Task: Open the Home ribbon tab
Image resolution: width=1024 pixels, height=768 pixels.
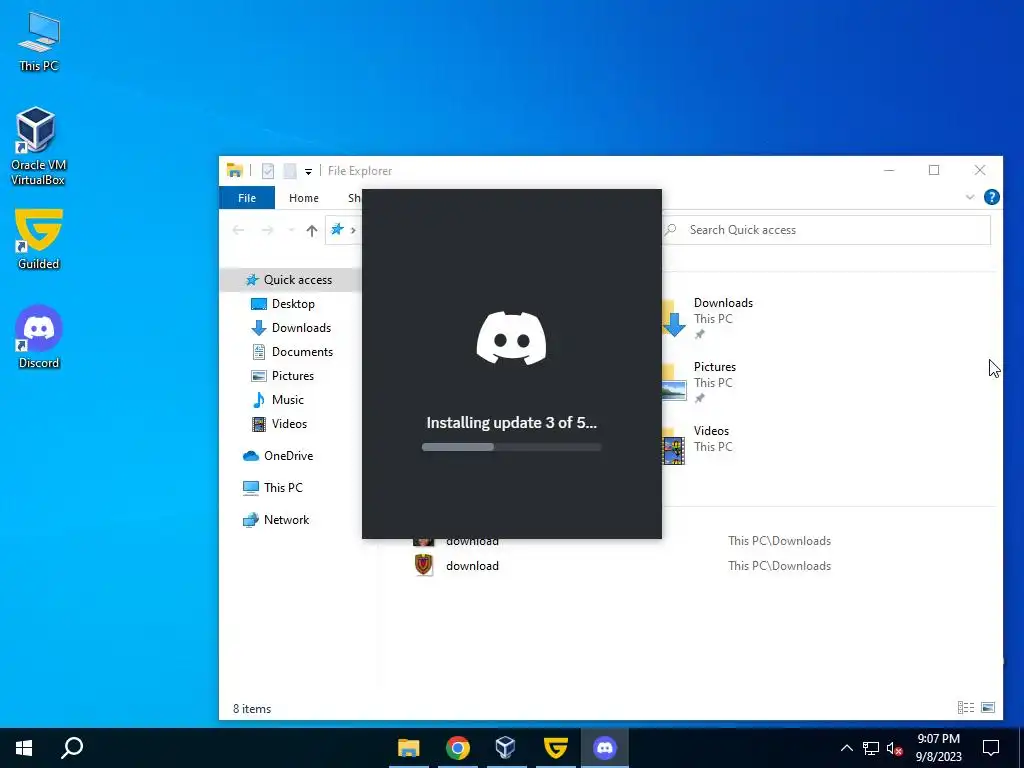Action: point(304,198)
